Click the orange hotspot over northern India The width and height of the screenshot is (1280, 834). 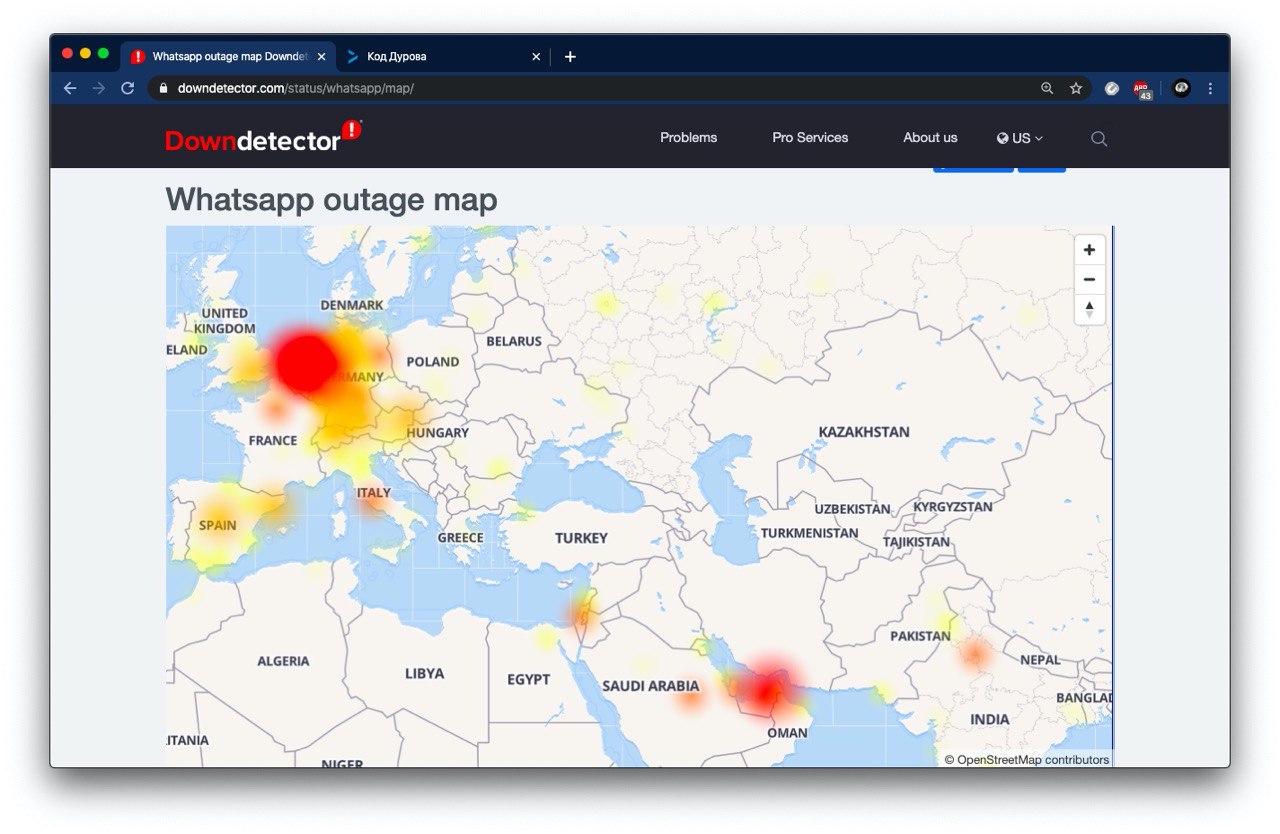point(974,655)
